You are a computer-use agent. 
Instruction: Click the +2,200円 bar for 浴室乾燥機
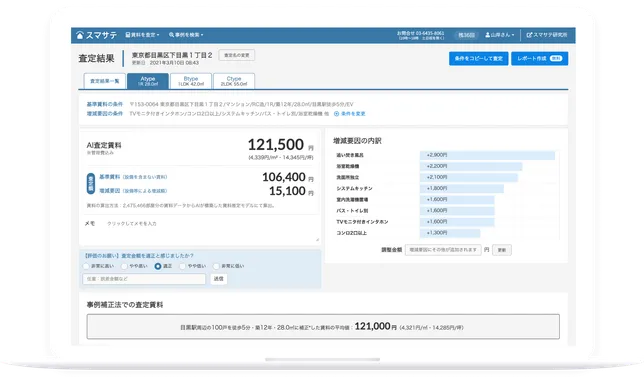tap(471, 166)
